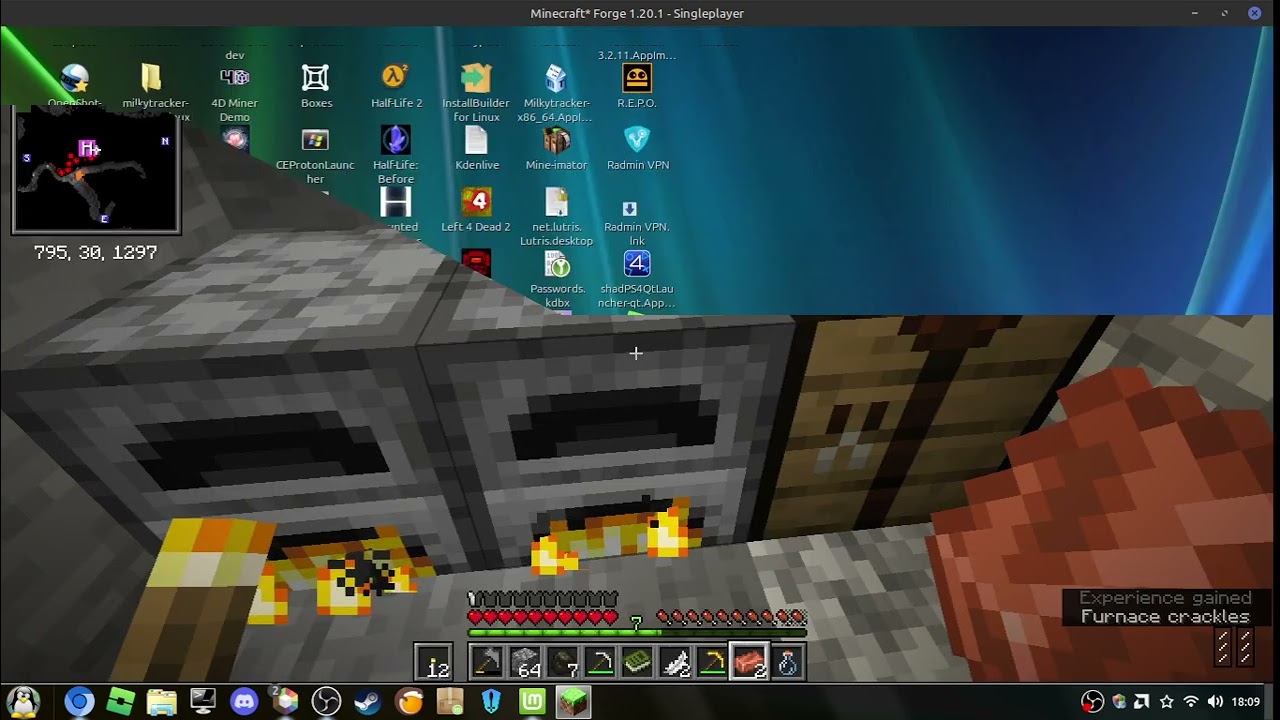Select the copper ingot hotbar slot

(x=749, y=662)
